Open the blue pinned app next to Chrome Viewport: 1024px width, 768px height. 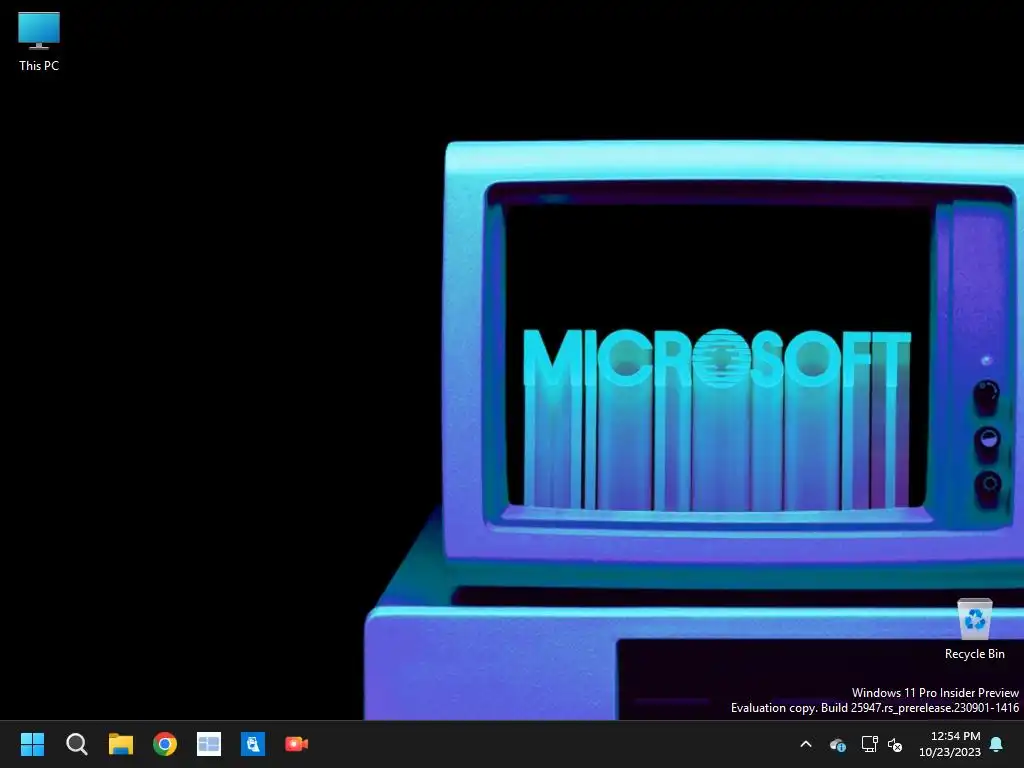pyautogui.click(x=253, y=744)
